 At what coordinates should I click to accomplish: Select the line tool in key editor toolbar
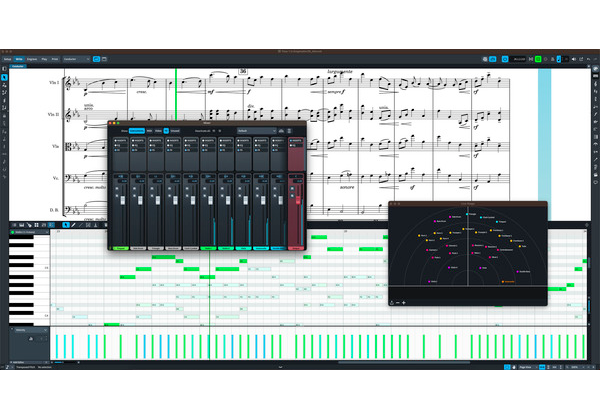pos(81,225)
